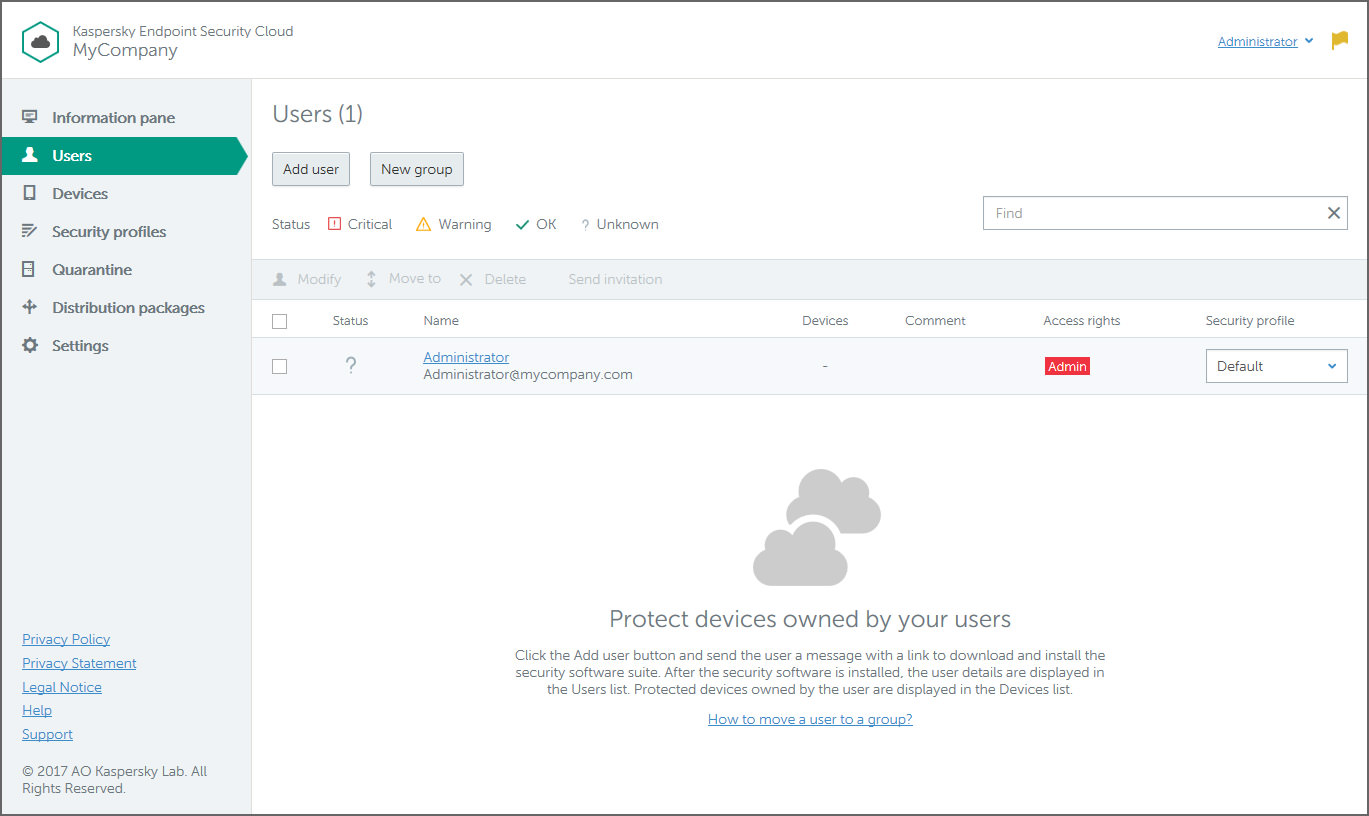Open Security profiles in sidebar
1369x816 pixels.
(109, 231)
